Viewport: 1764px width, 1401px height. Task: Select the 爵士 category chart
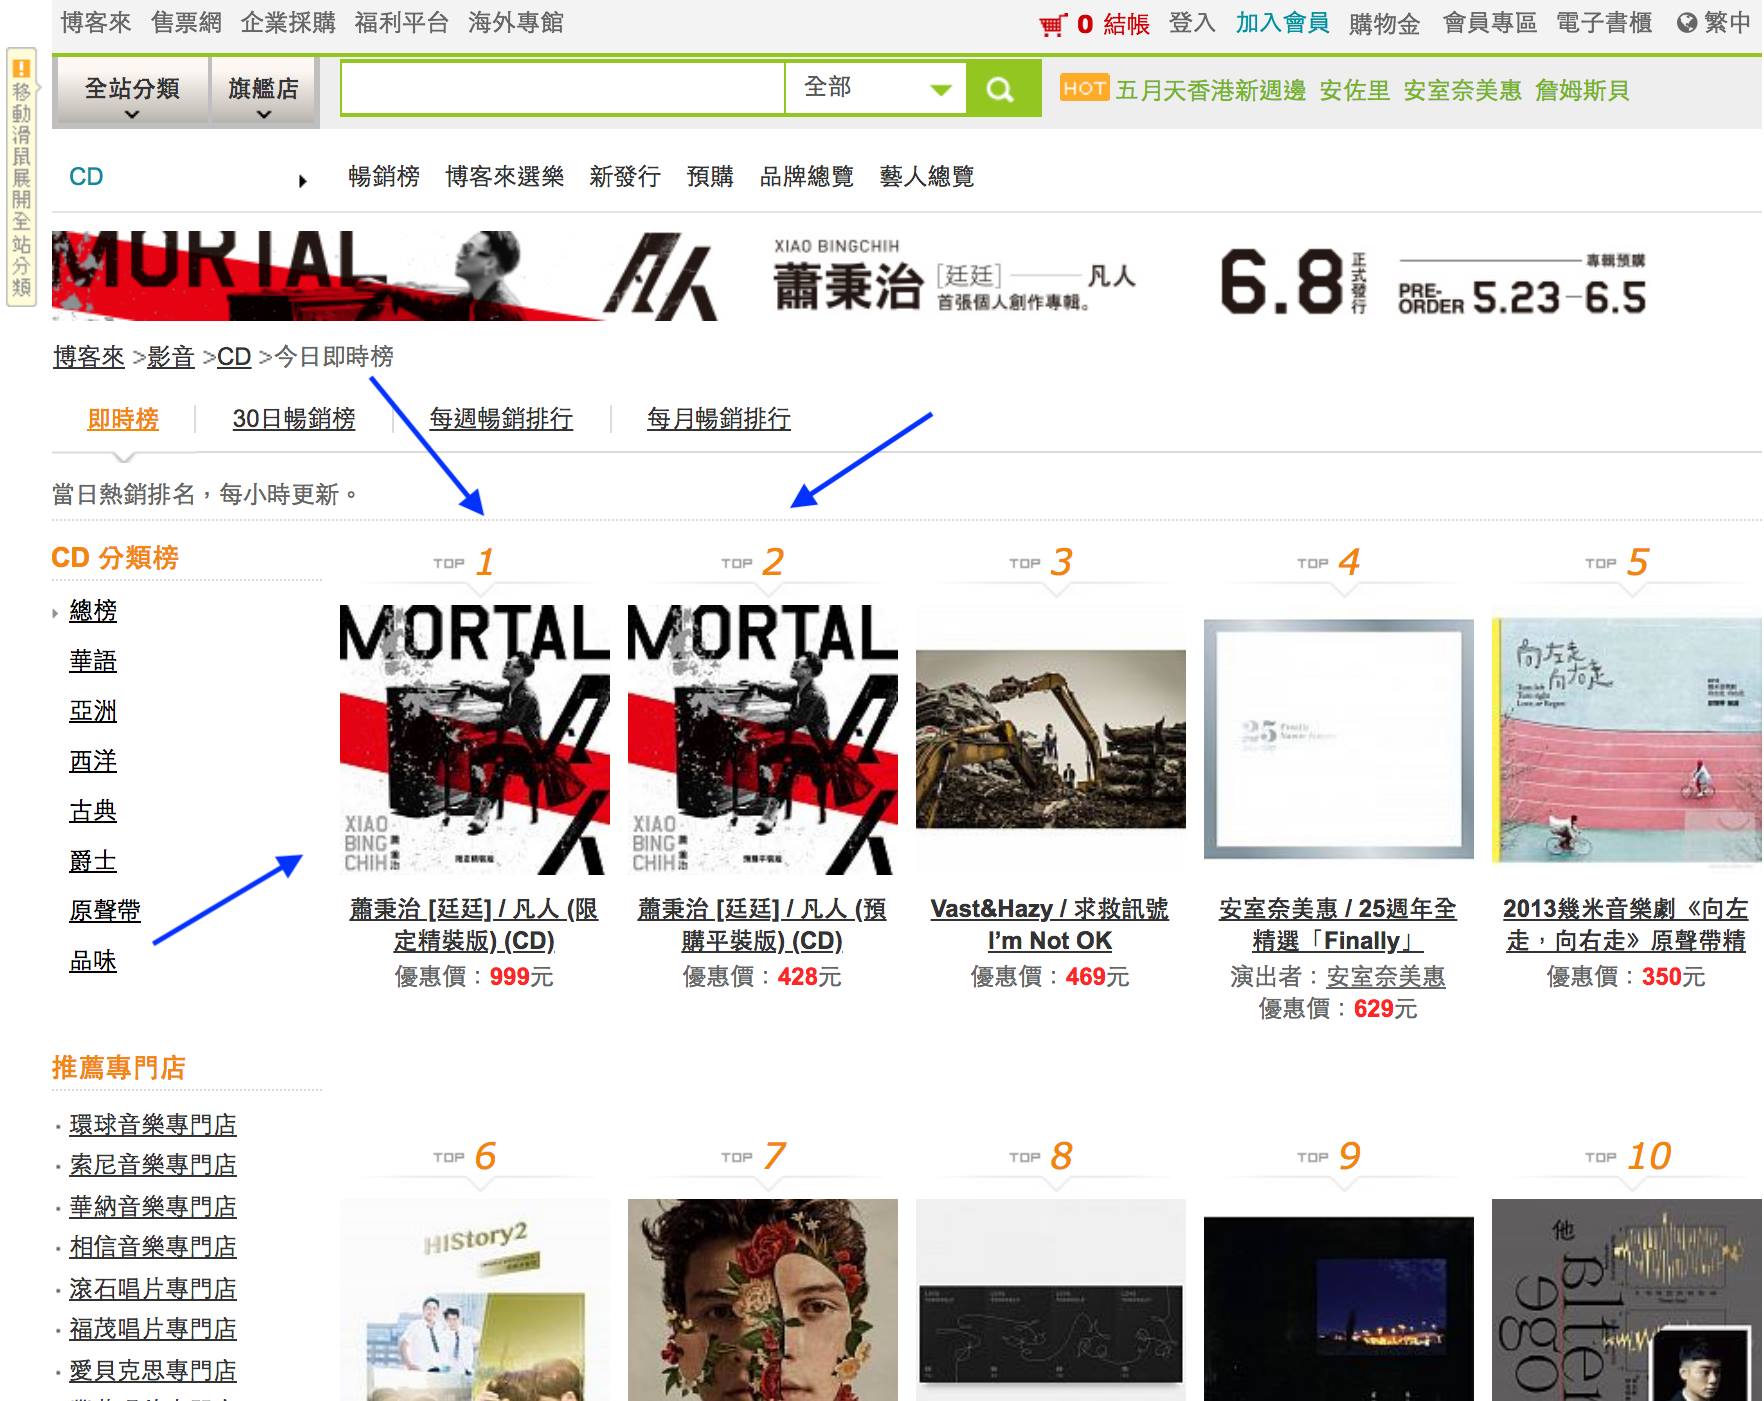click(93, 861)
